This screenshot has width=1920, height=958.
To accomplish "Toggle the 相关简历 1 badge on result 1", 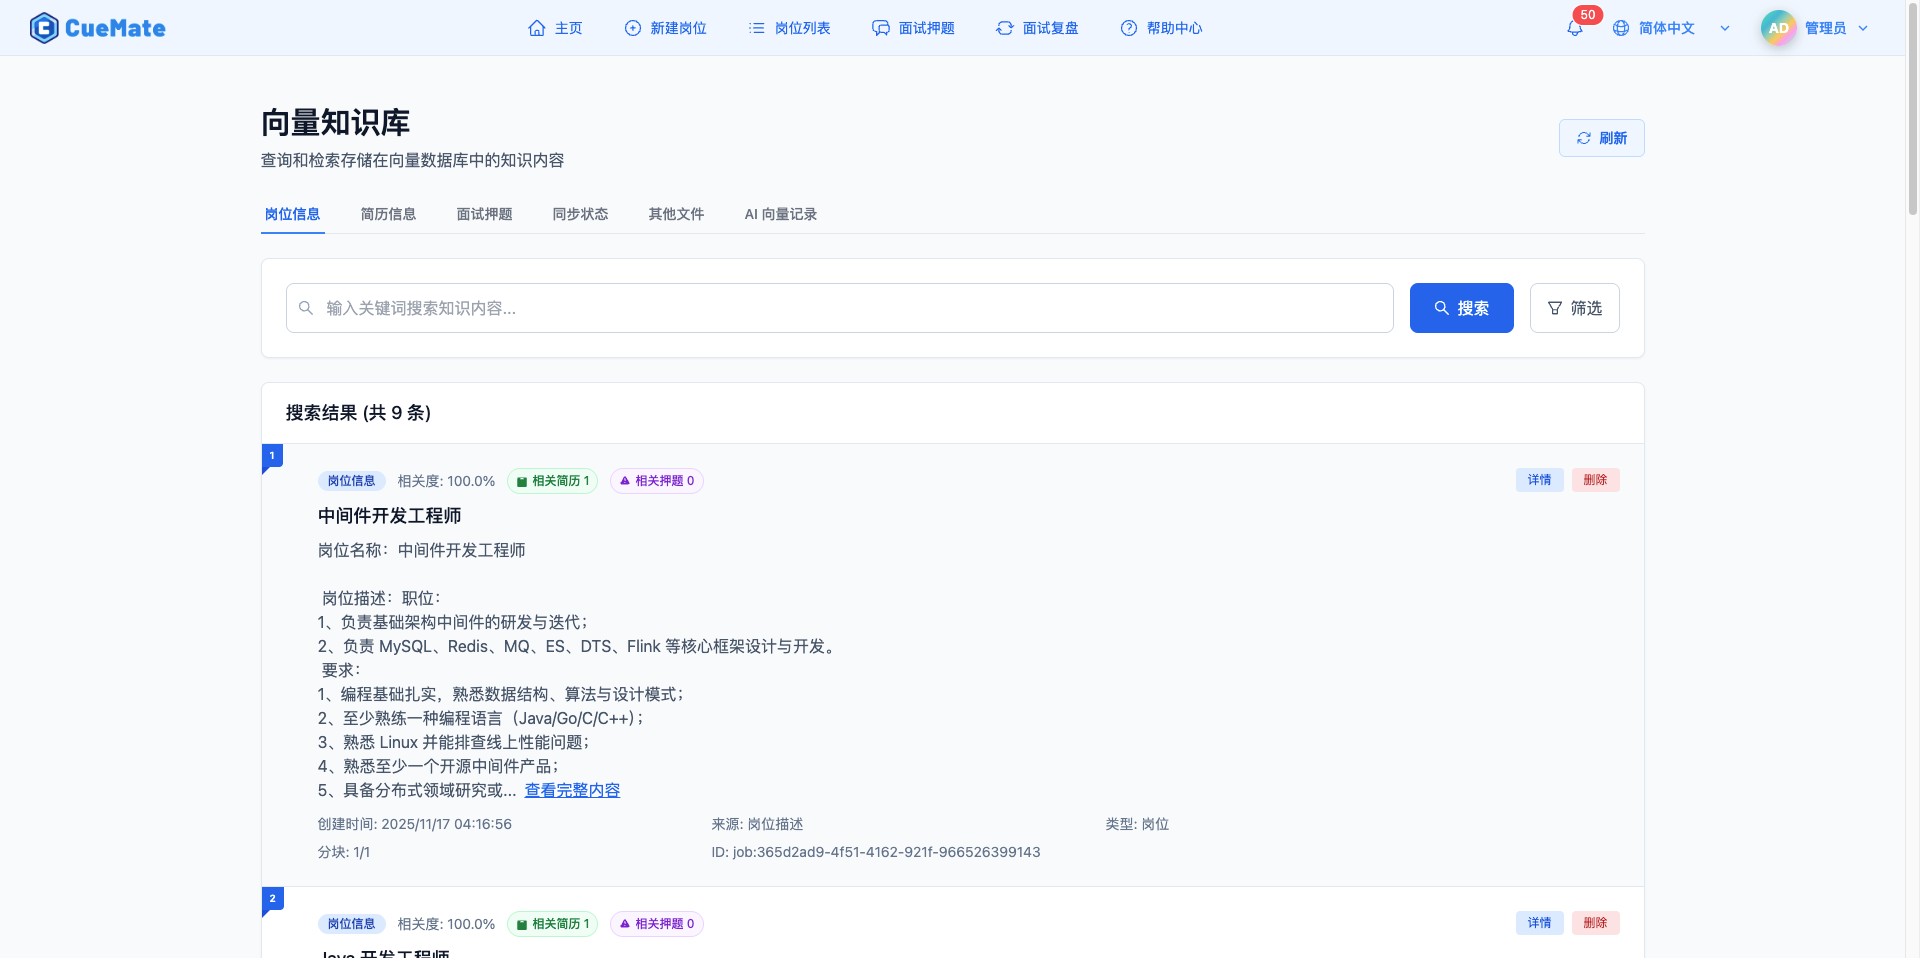I will click(552, 481).
